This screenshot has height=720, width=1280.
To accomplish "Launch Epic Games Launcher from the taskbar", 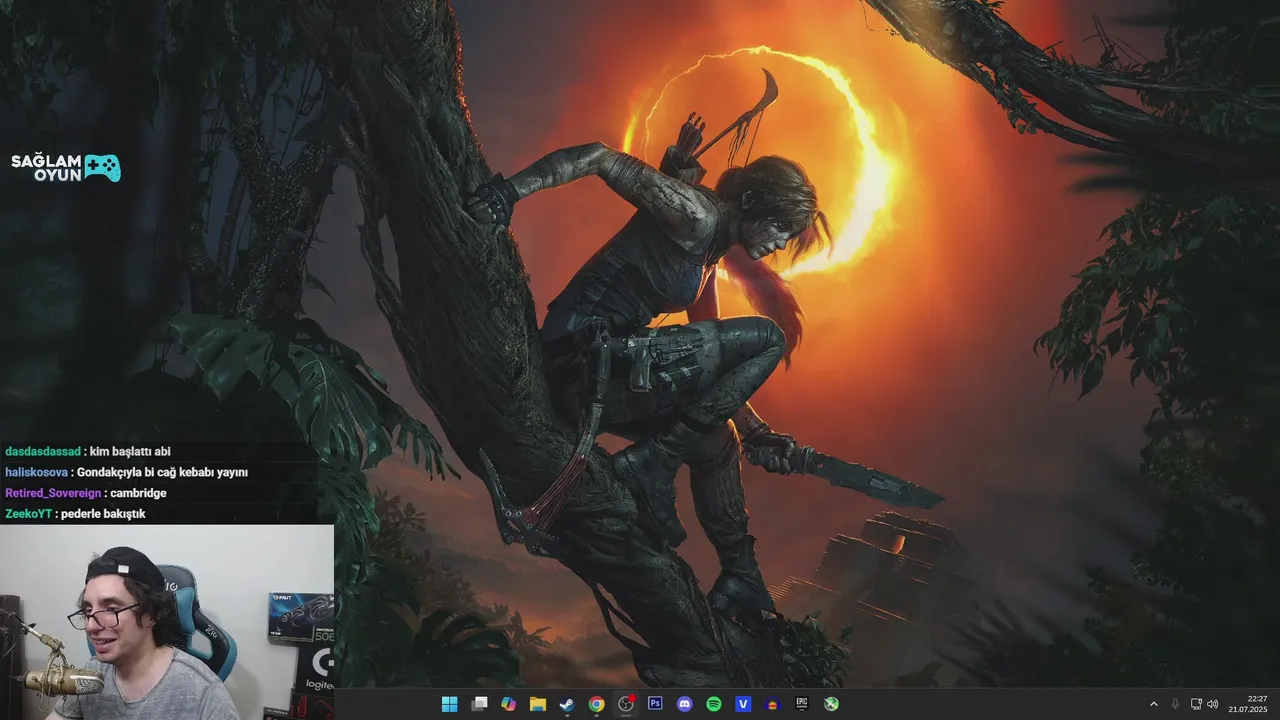I will [802, 704].
